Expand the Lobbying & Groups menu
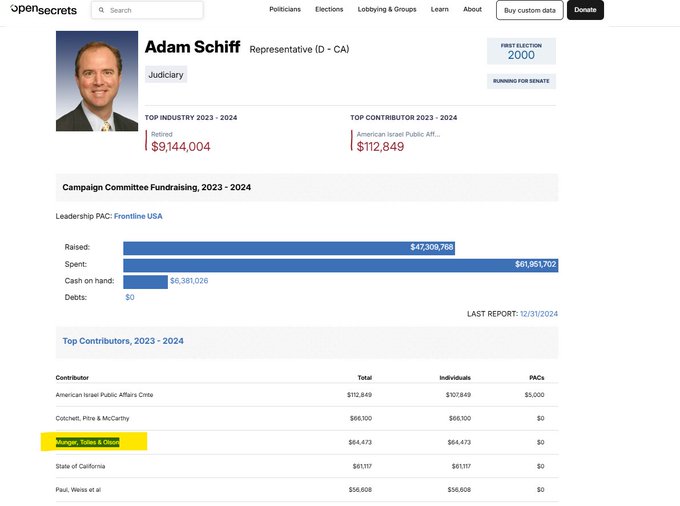This screenshot has height=506, width=680. (x=387, y=10)
